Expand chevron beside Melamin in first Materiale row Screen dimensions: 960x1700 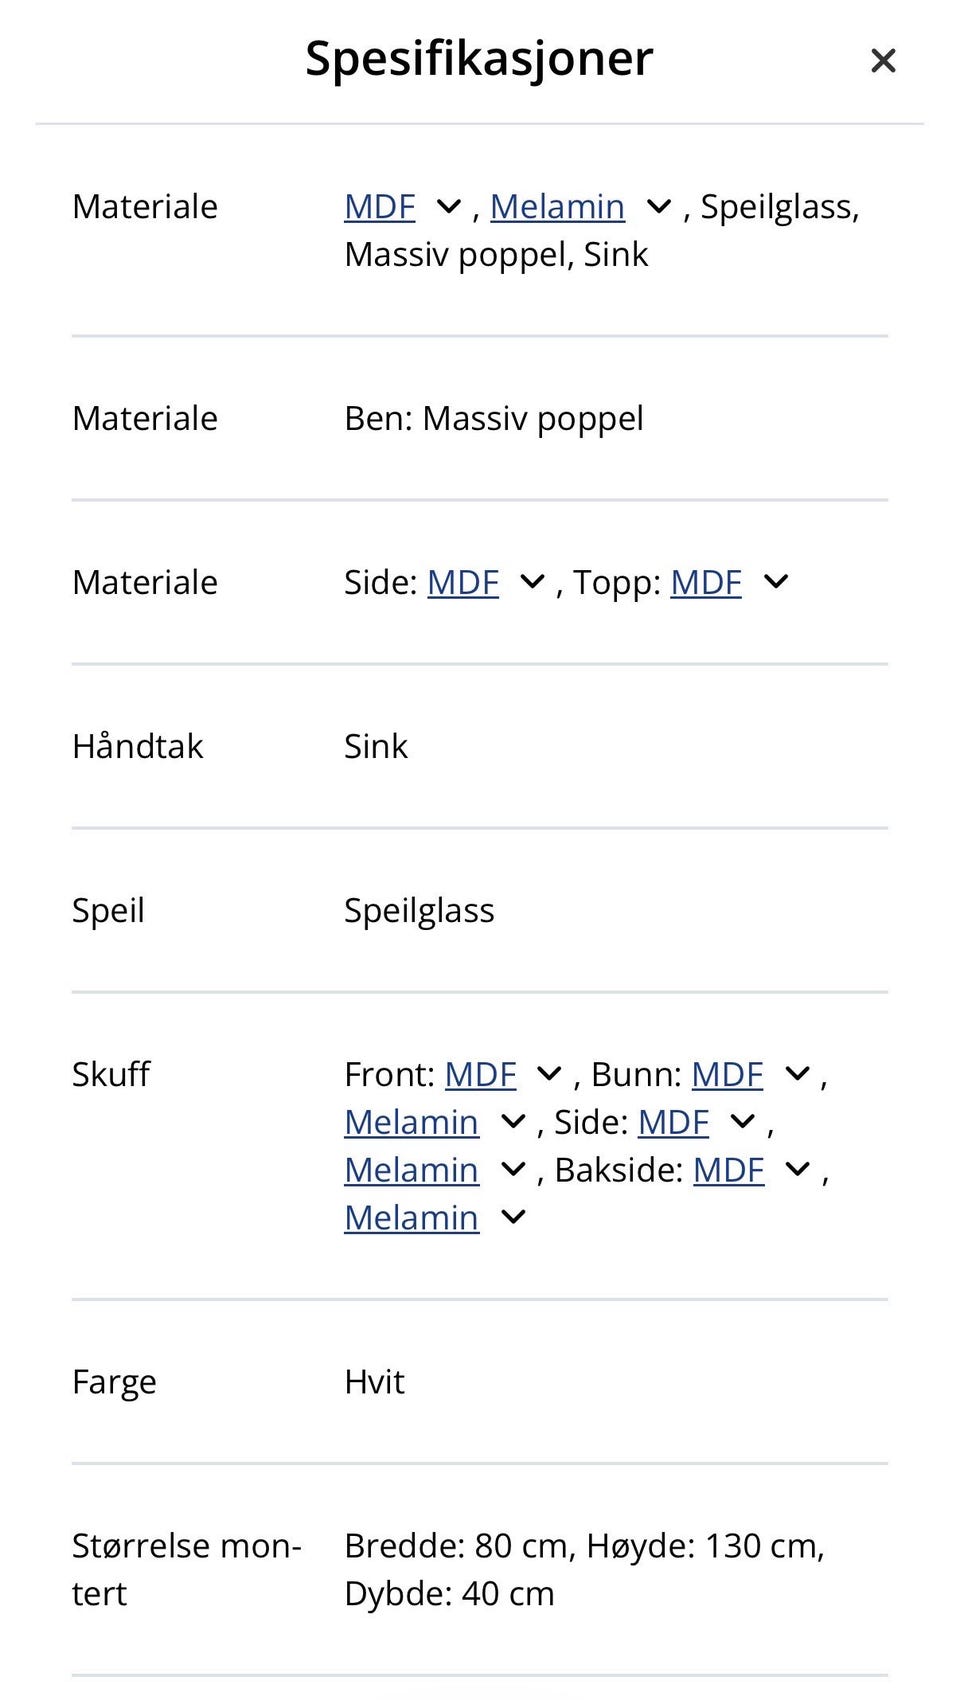point(658,207)
